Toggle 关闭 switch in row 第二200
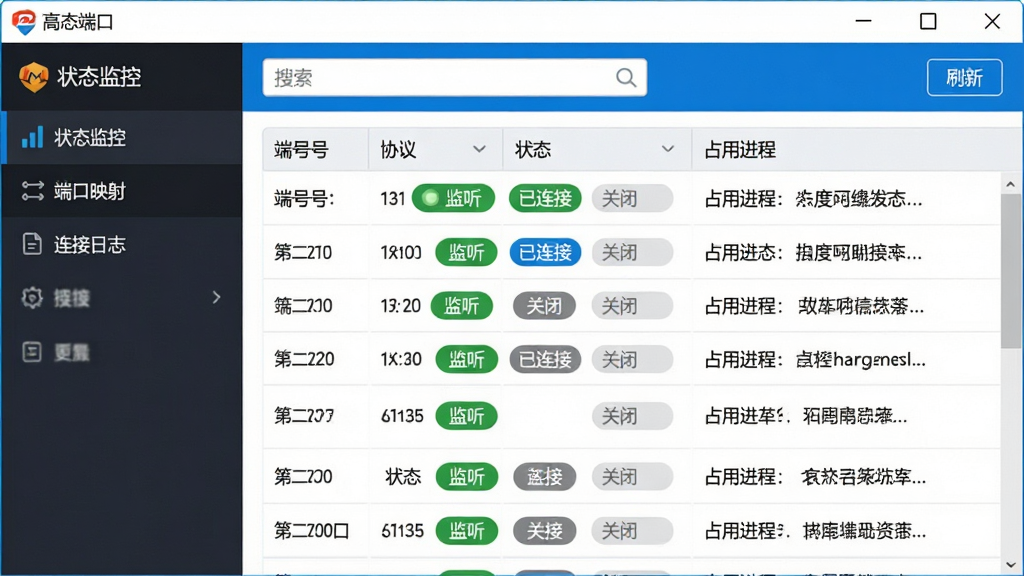Viewport: 1024px width, 576px height. [632, 477]
